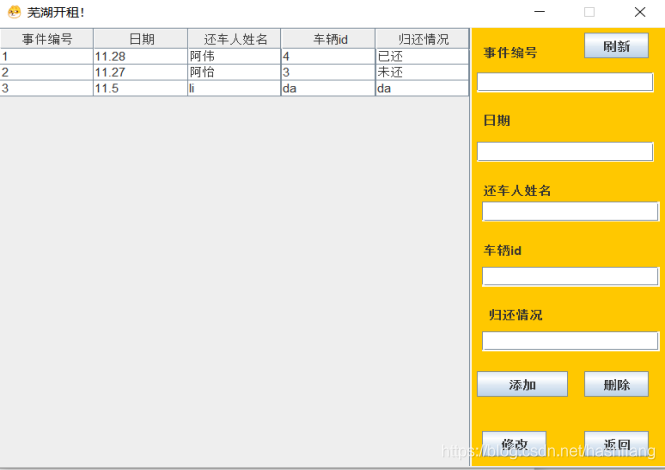Minimize the 芜湖开租 window

pos(539,12)
